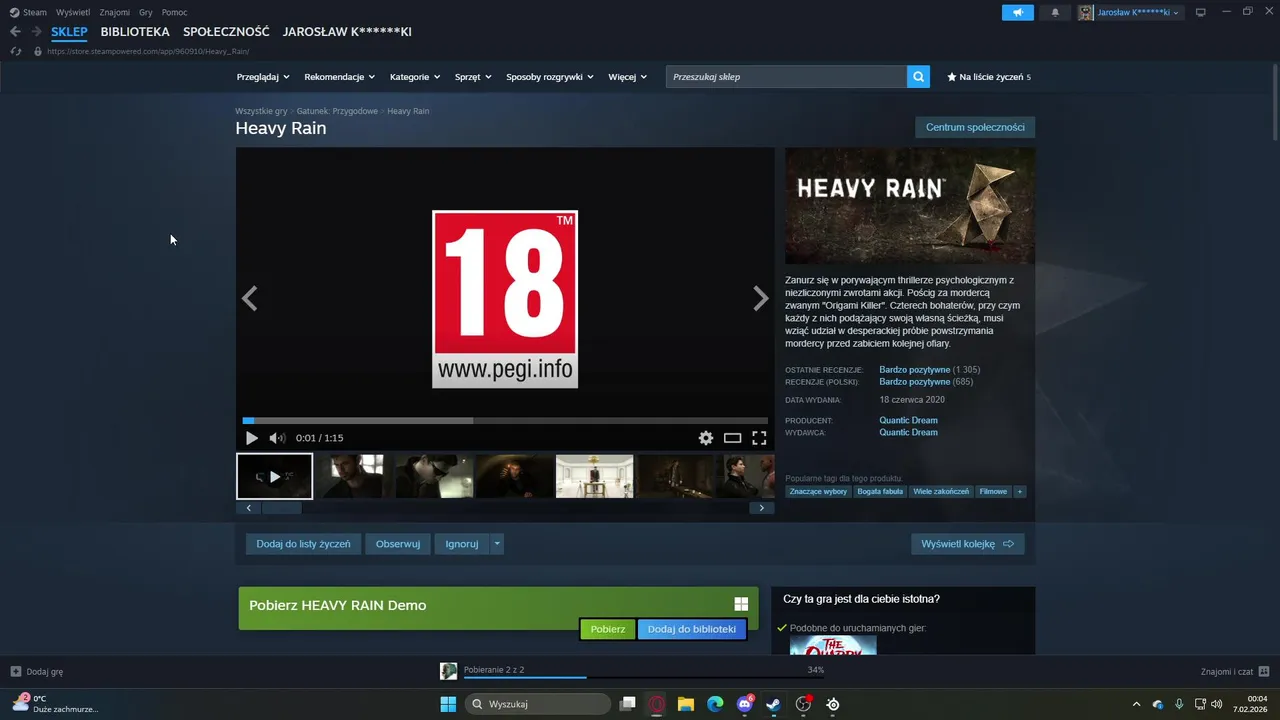This screenshot has height=720, width=1280.
Task: Show hidden system tray icons
Action: point(1136,704)
